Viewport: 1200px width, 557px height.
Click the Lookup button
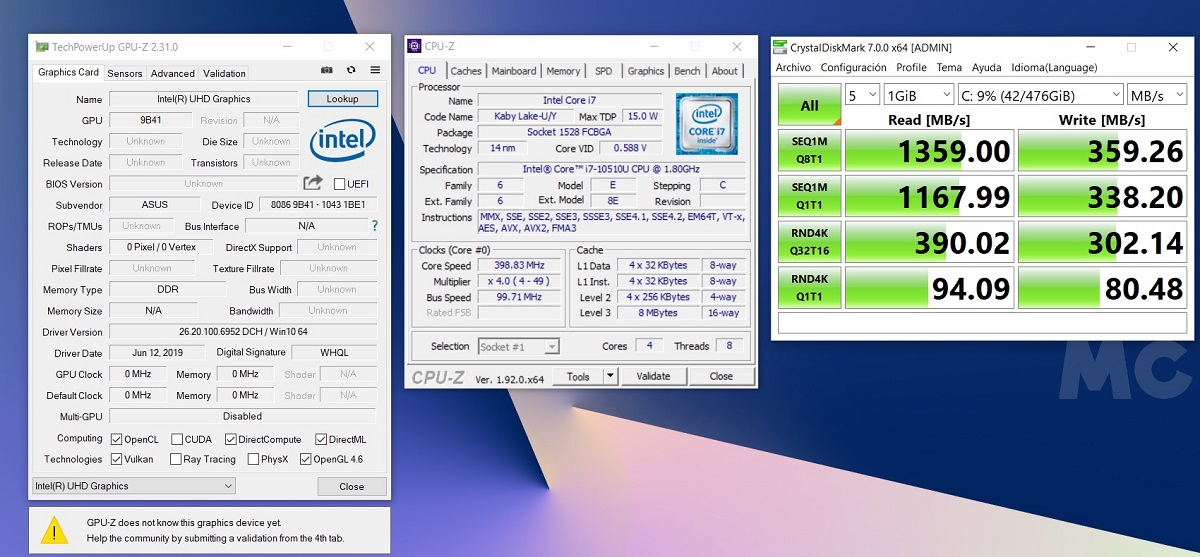coord(342,99)
